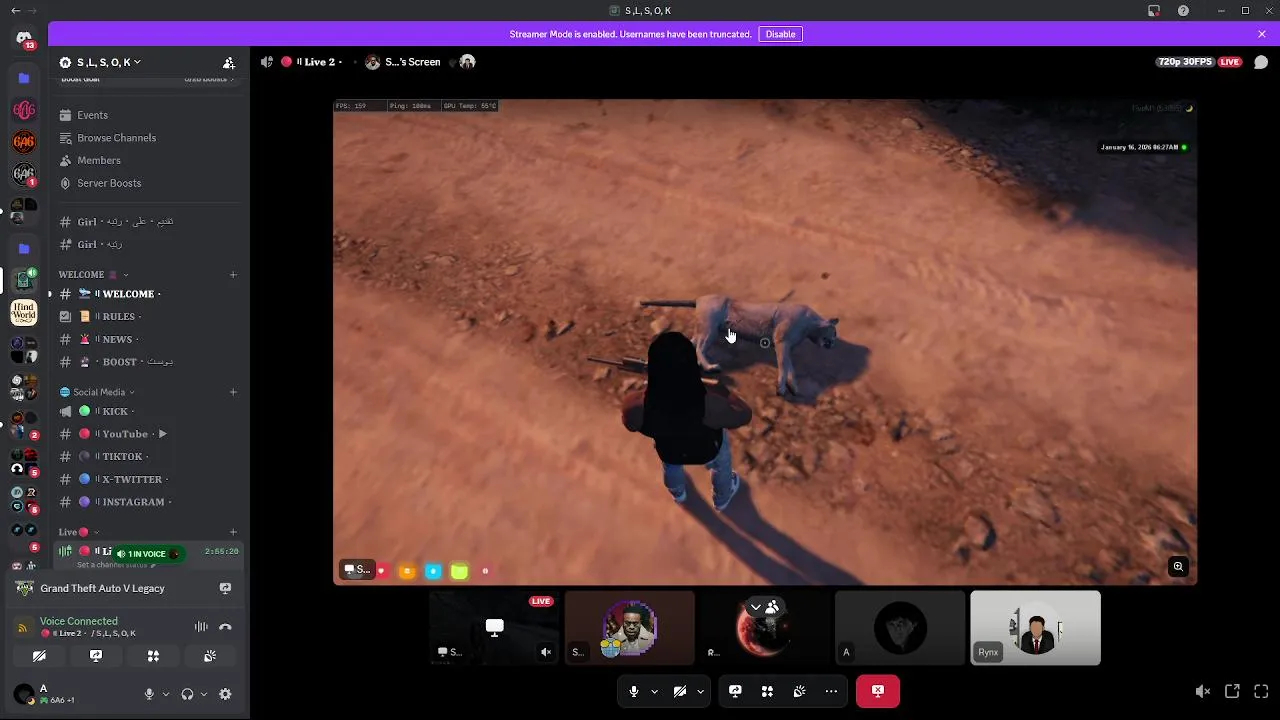Image resolution: width=1280 pixels, height=720 pixels.
Task: Open more options ellipsis in call bar
Action: 831,691
